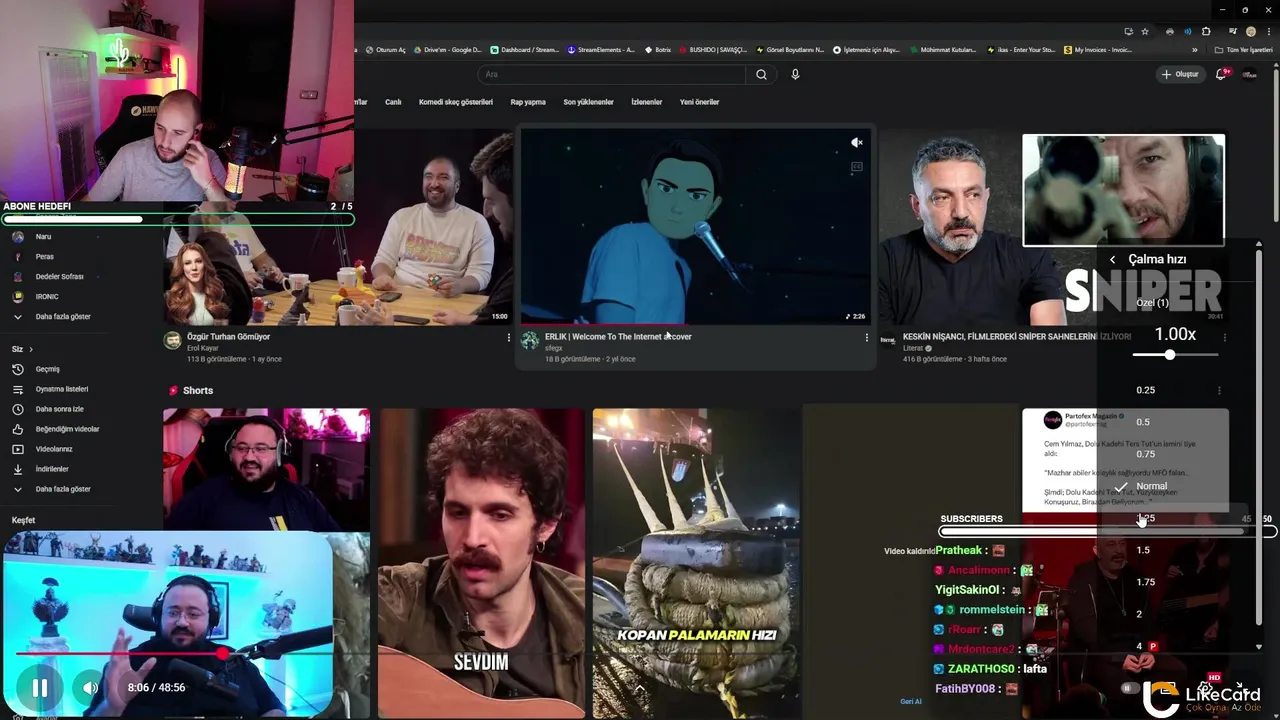Bookmark this page with the star icon
This screenshot has height=720, width=1280.
tap(1144, 31)
